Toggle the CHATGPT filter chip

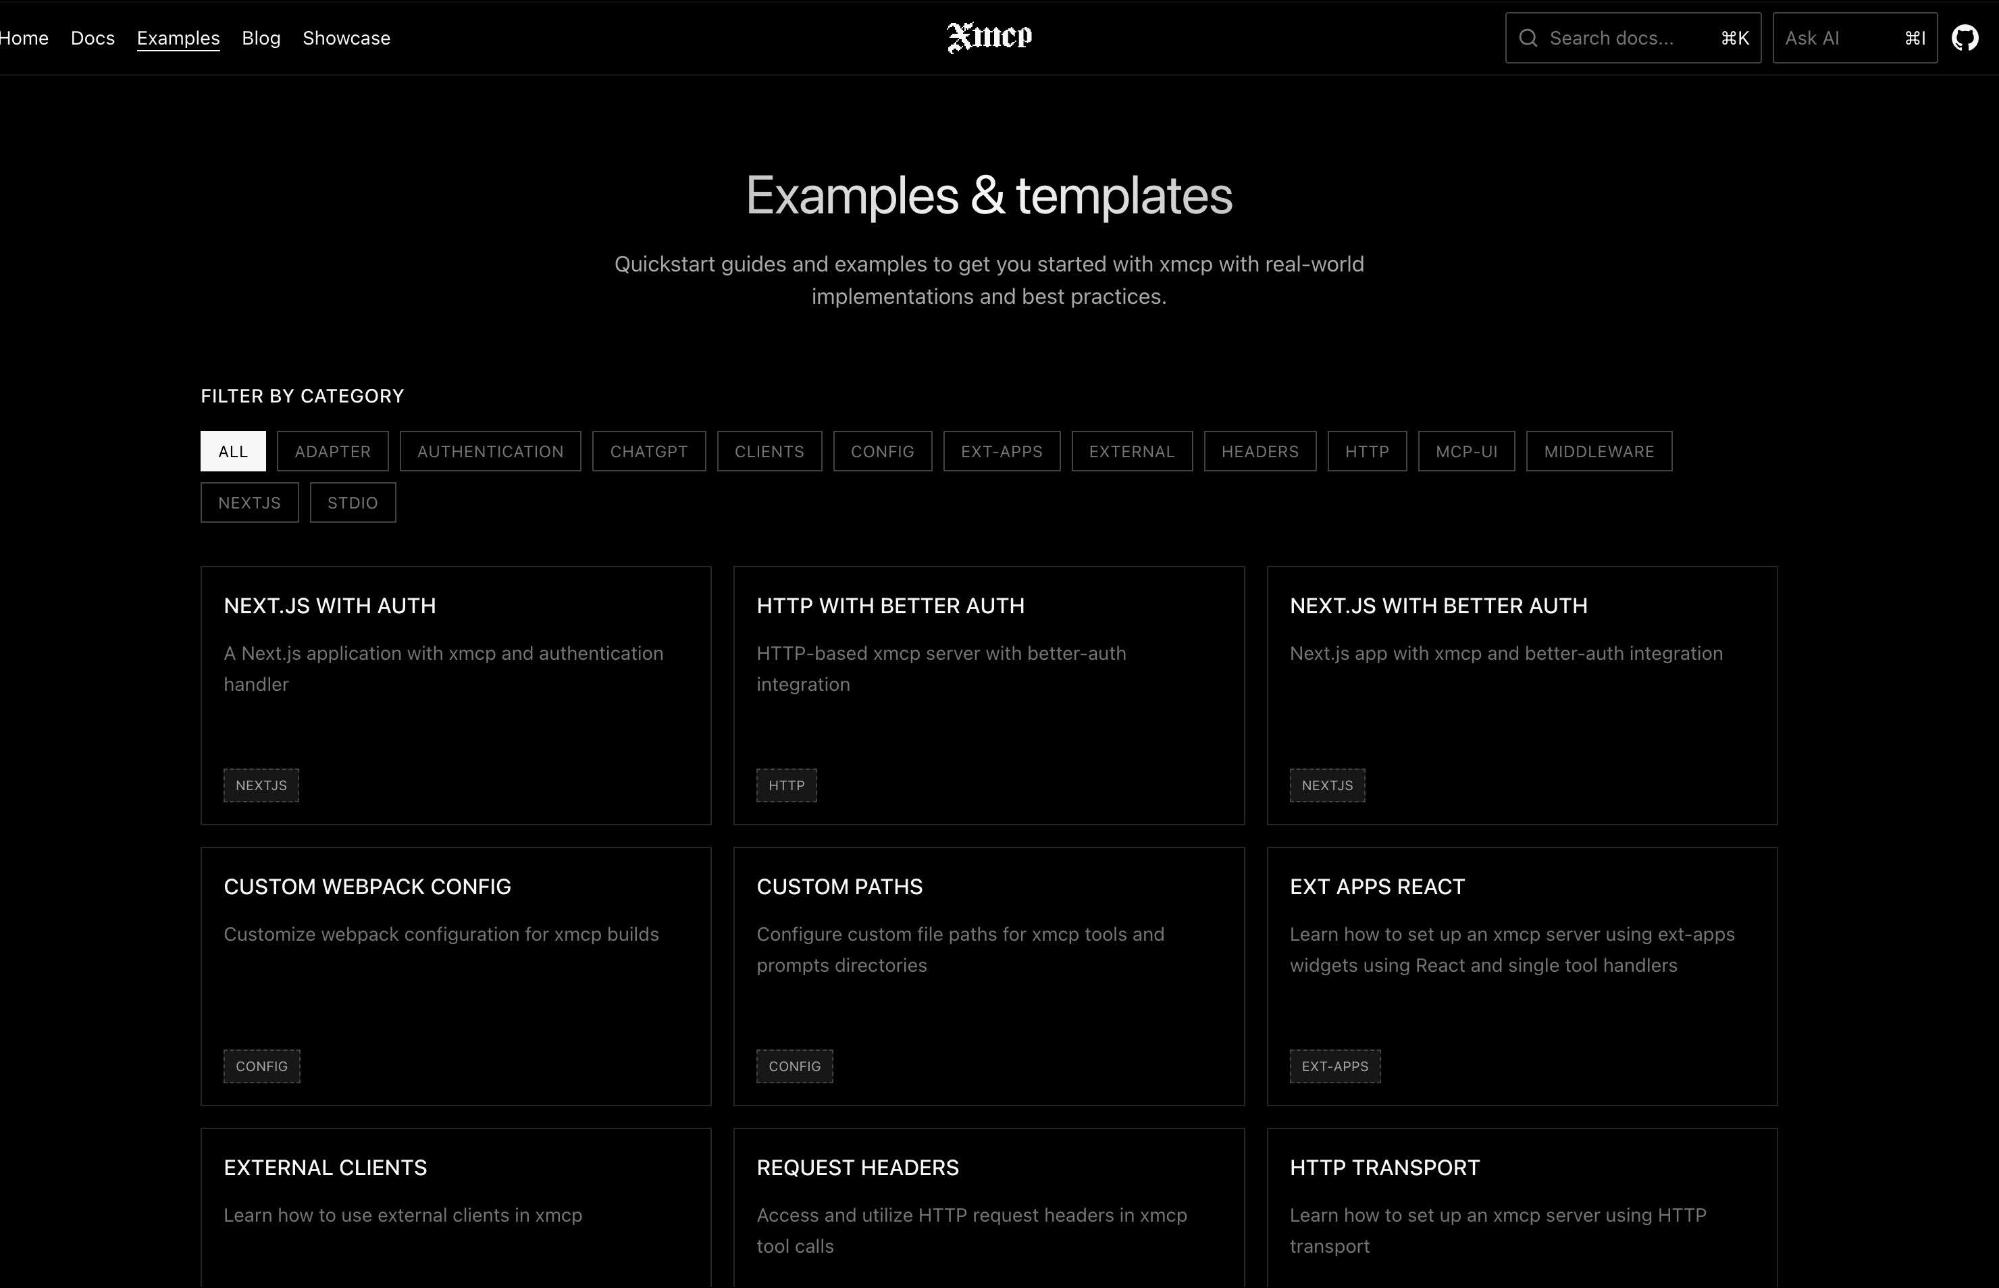[x=648, y=451]
